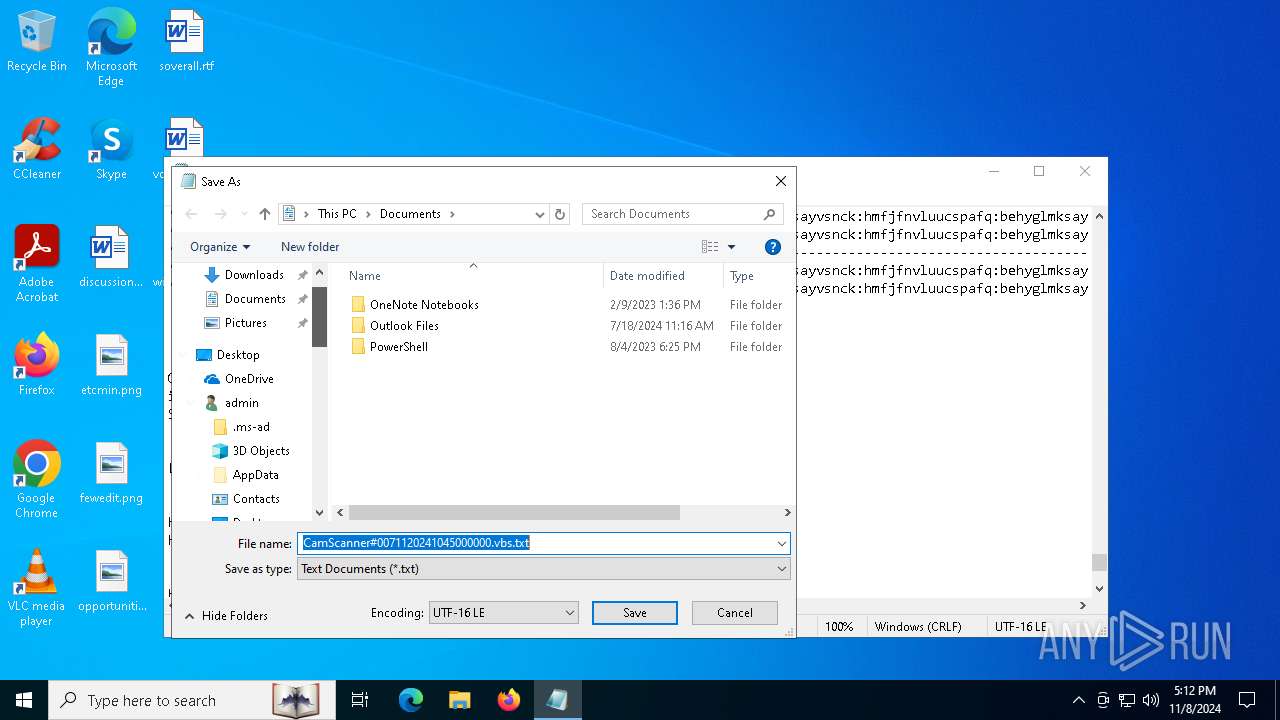Open fewedit.png desktop file

111,474
